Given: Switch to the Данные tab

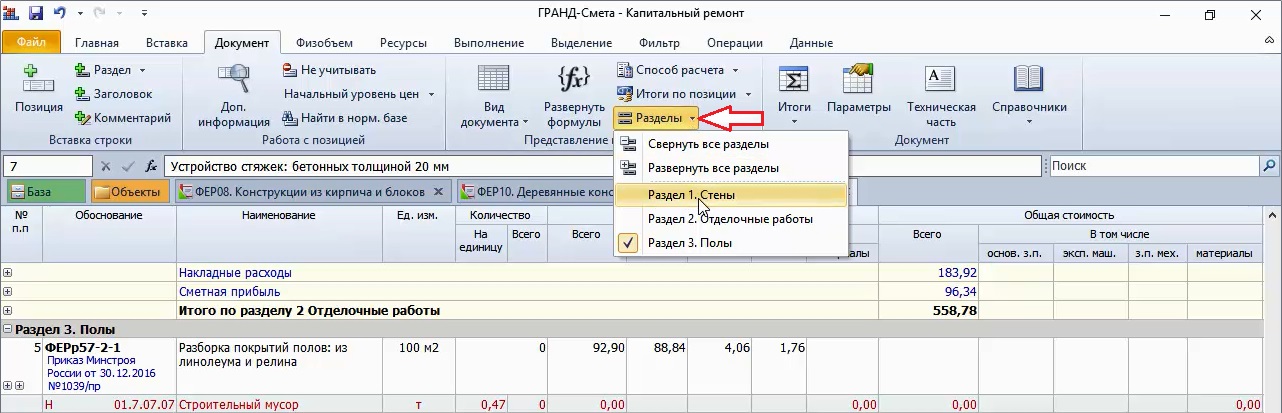Looking at the screenshot, I should coord(811,43).
